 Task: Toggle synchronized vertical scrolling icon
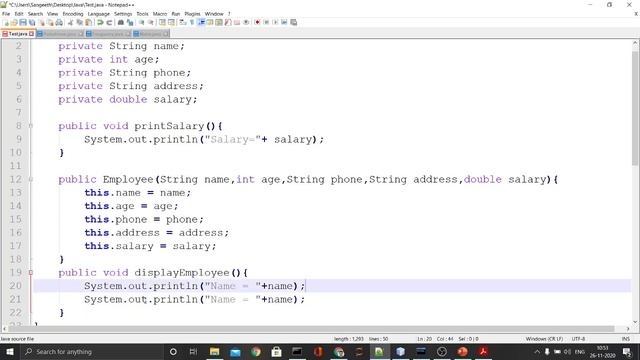(162, 22)
